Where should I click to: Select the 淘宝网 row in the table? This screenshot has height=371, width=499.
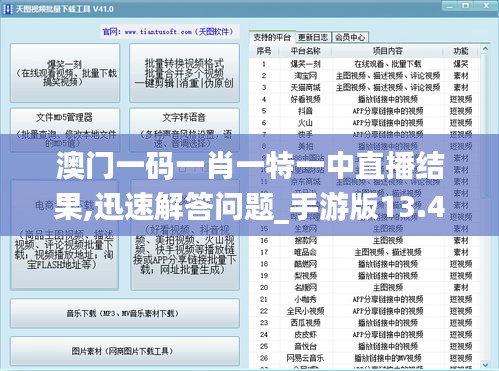tap(365, 75)
